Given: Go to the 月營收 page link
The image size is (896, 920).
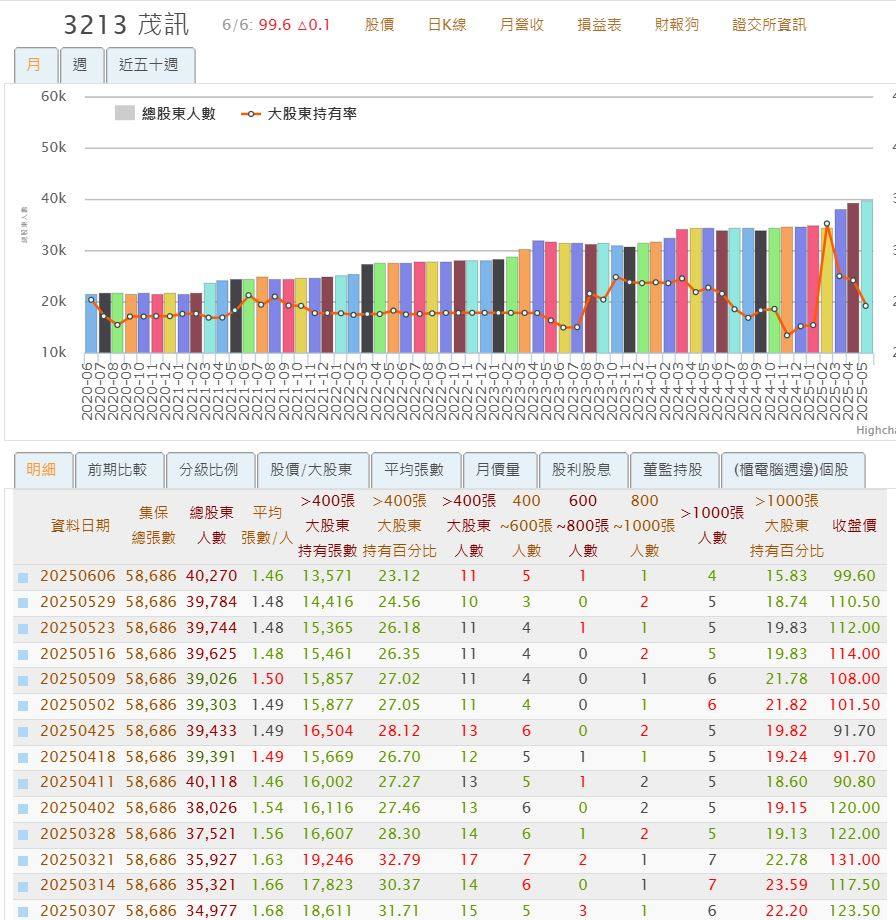Looking at the screenshot, I should pos(521,24).
